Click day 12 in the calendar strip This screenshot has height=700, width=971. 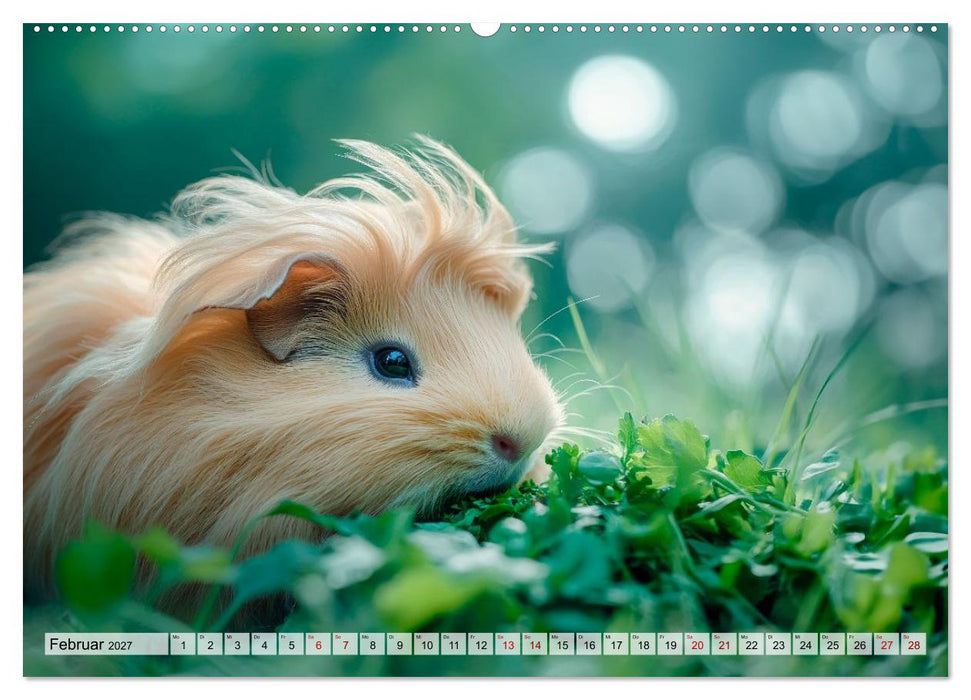click(481, 644)
